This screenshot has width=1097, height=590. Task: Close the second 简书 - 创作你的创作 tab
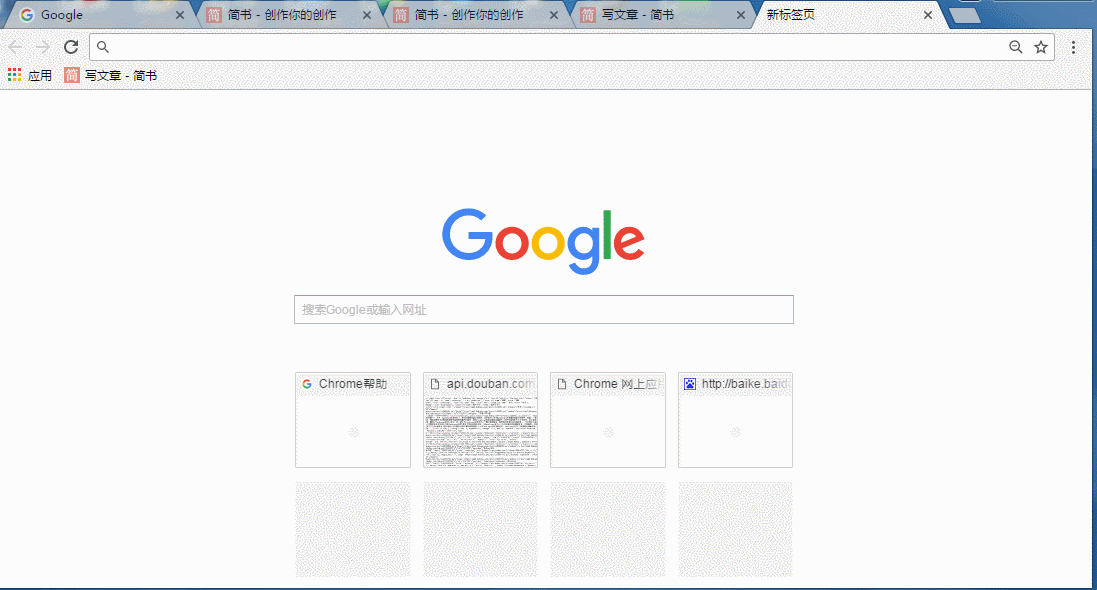553,15
